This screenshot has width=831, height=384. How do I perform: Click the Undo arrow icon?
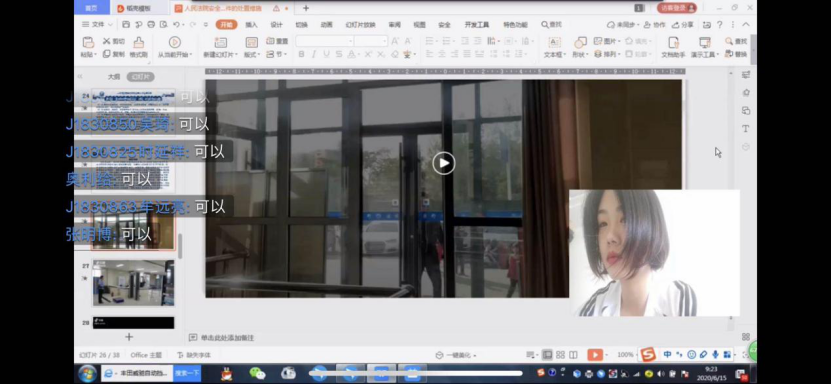(x=176, y=24)
